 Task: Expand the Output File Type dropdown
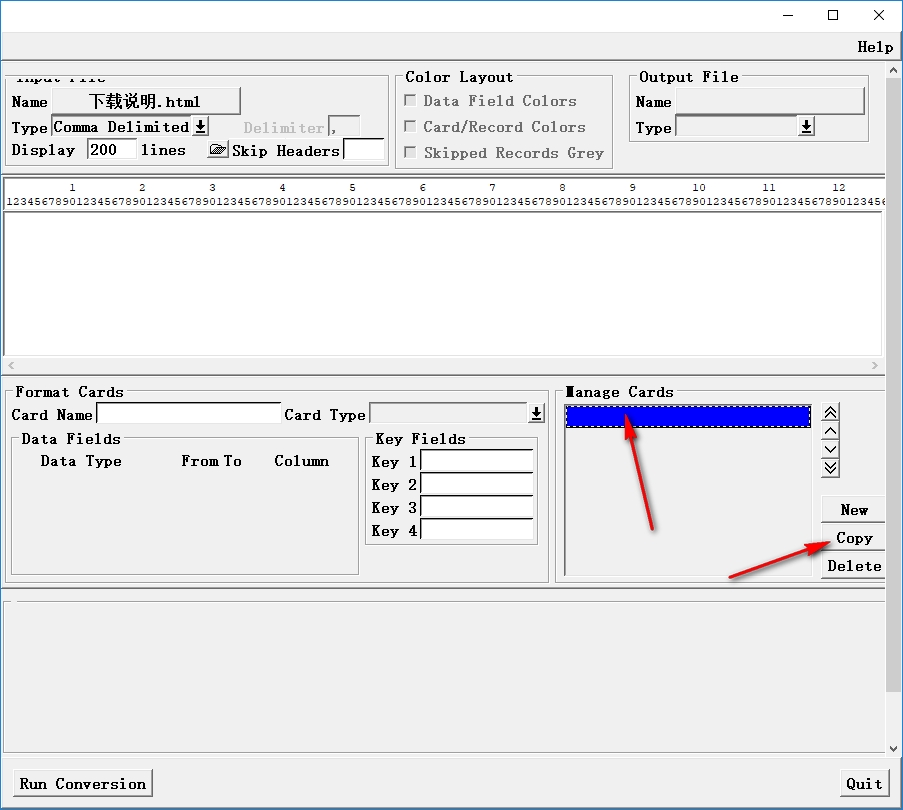[806, 127]
